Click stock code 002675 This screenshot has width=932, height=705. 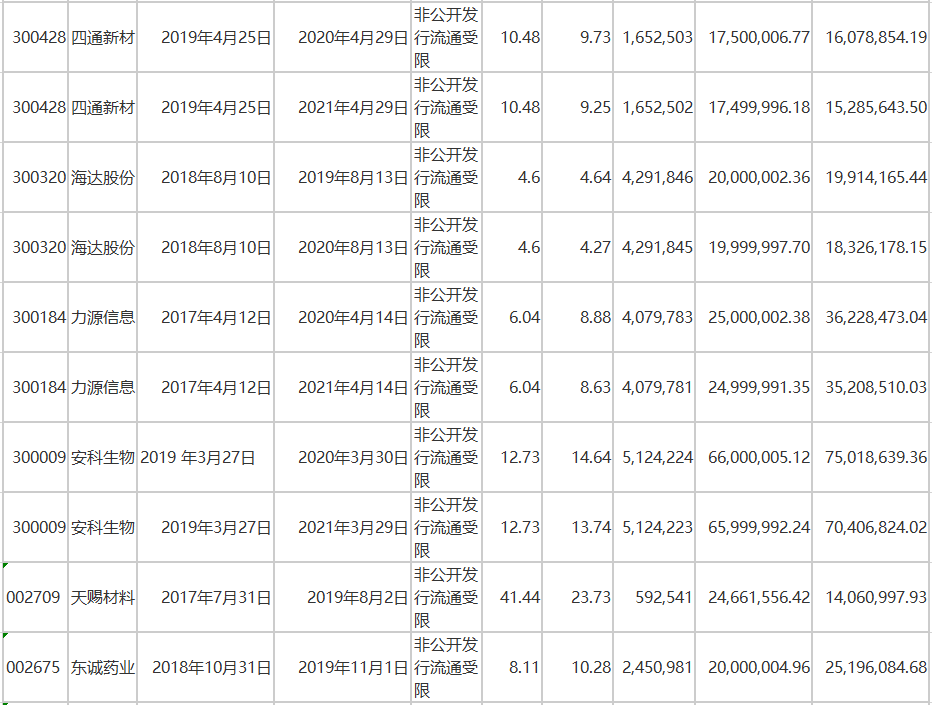(x=35, y=667)
